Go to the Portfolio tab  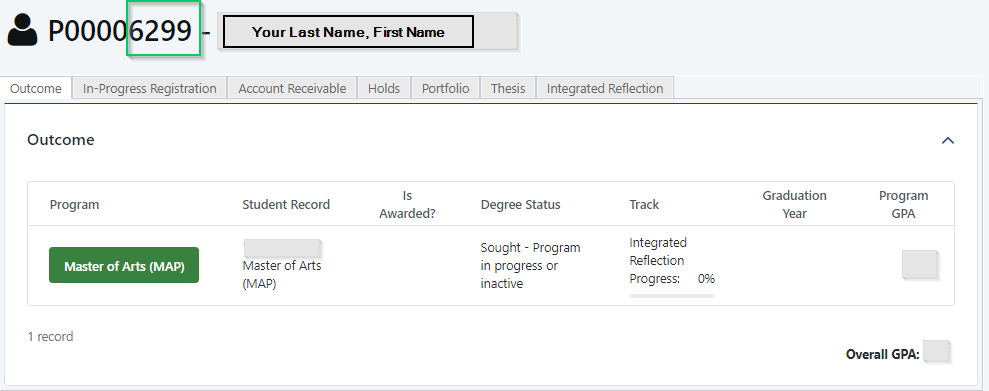pyautogui.click(x=445, y=88)
